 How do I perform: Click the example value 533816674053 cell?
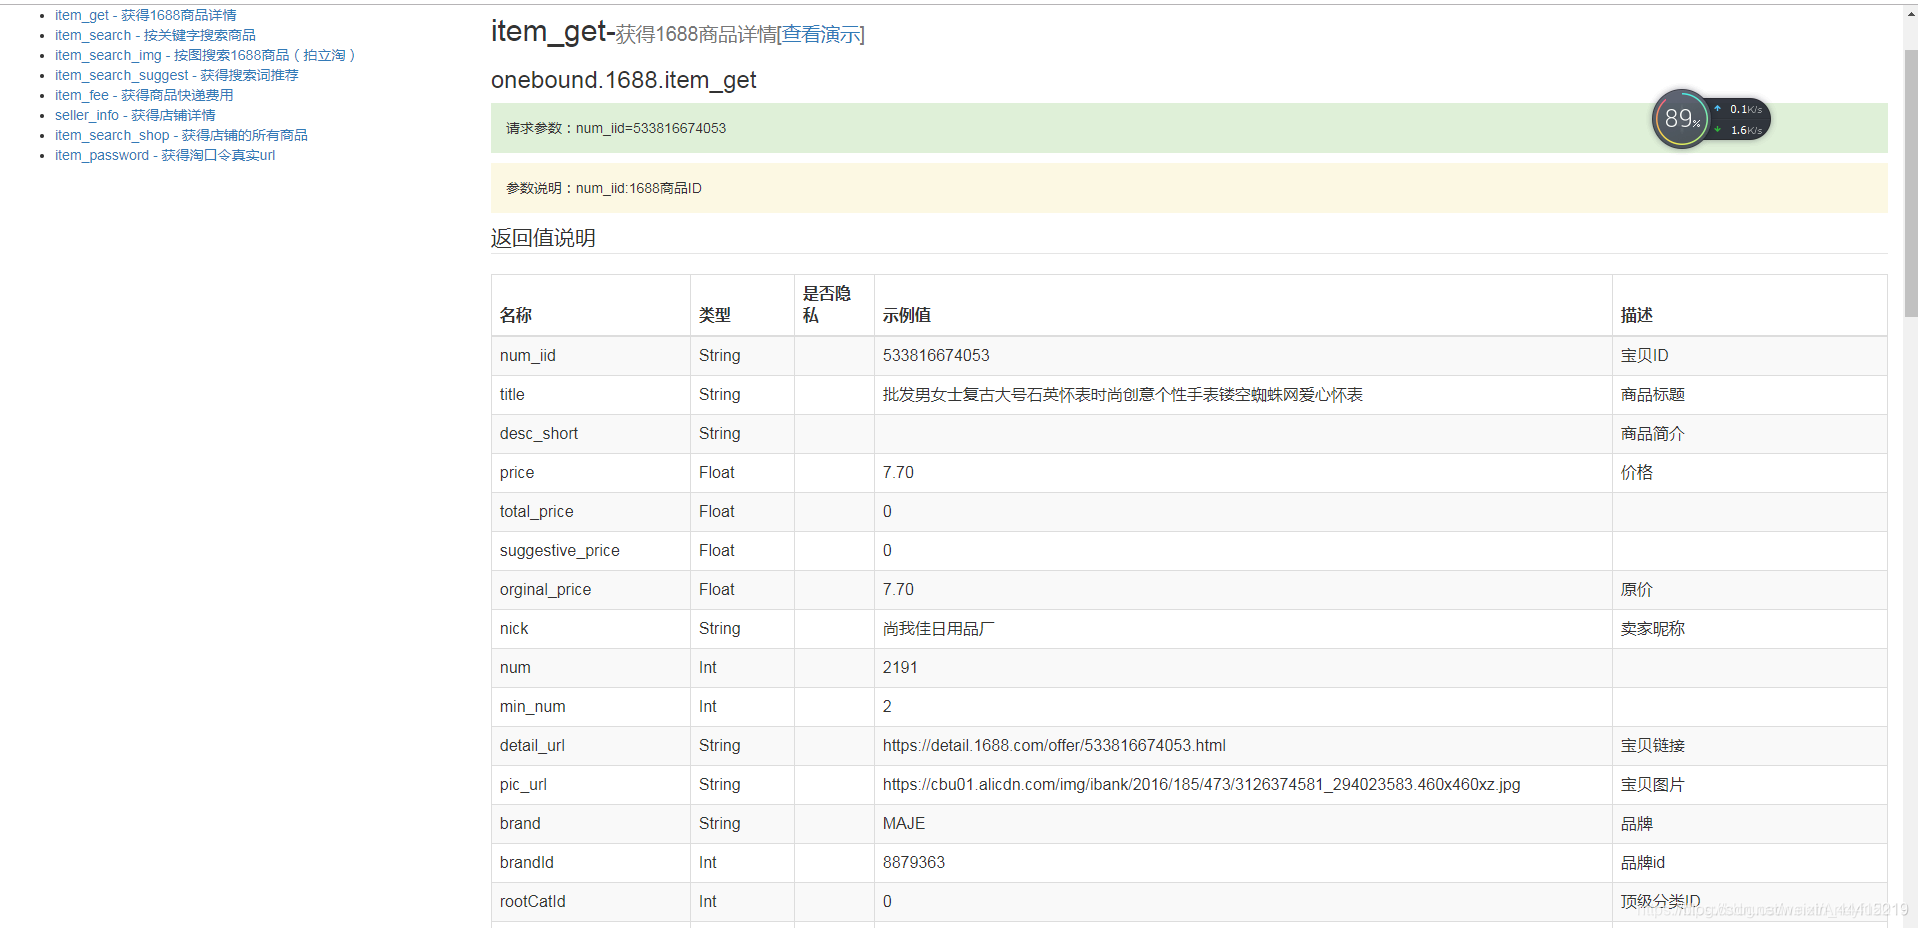[1243, 356]
